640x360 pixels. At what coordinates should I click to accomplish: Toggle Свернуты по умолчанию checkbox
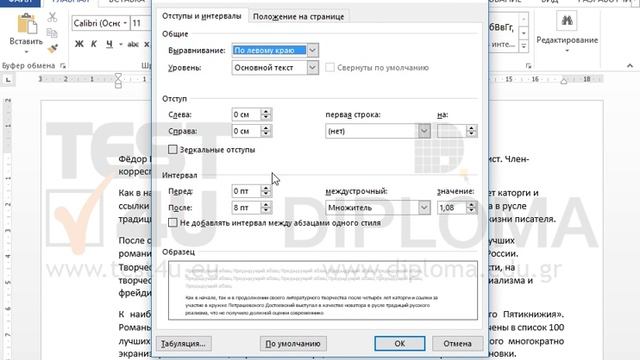(x=329, y=68)
